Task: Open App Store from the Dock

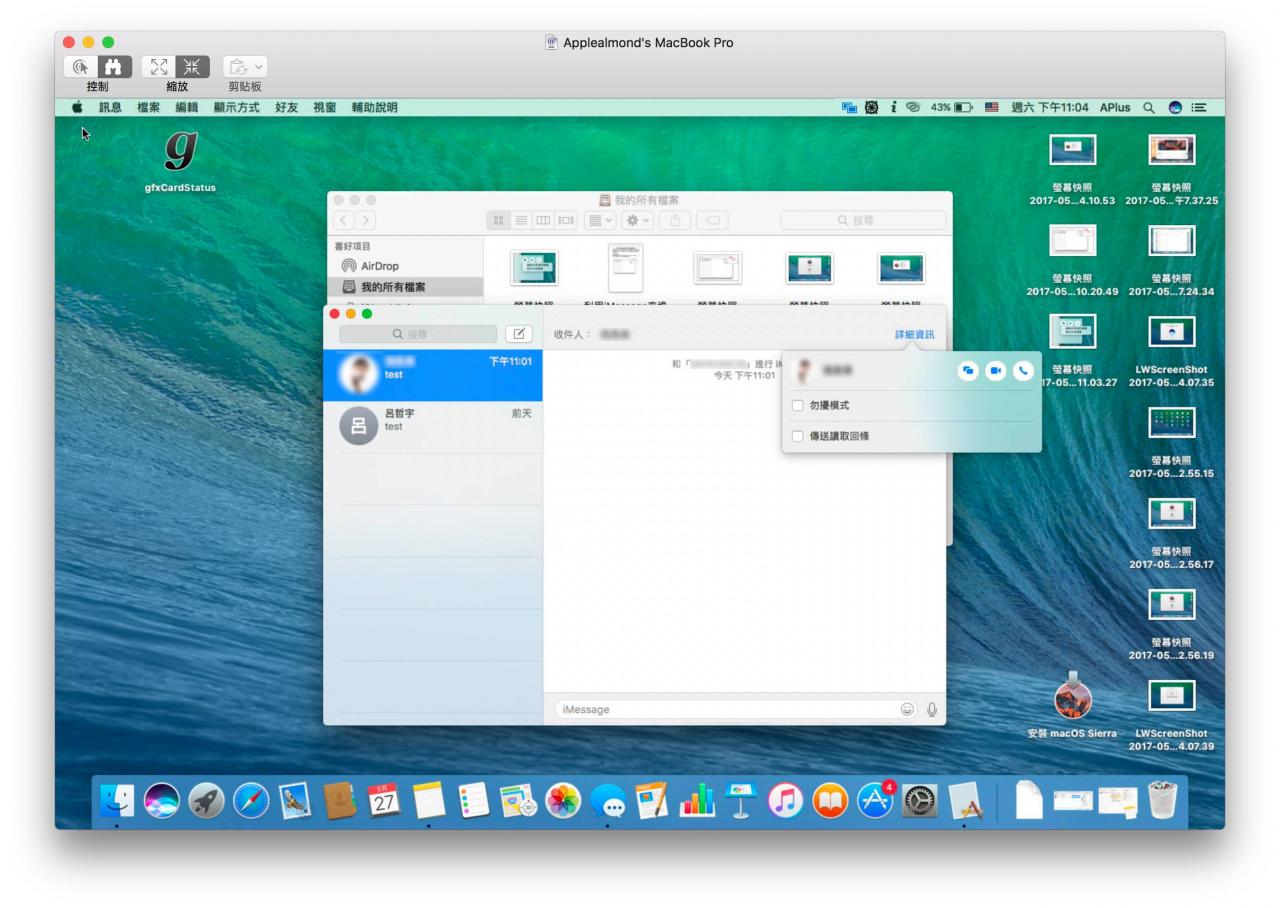Action: tap(875, 800)
